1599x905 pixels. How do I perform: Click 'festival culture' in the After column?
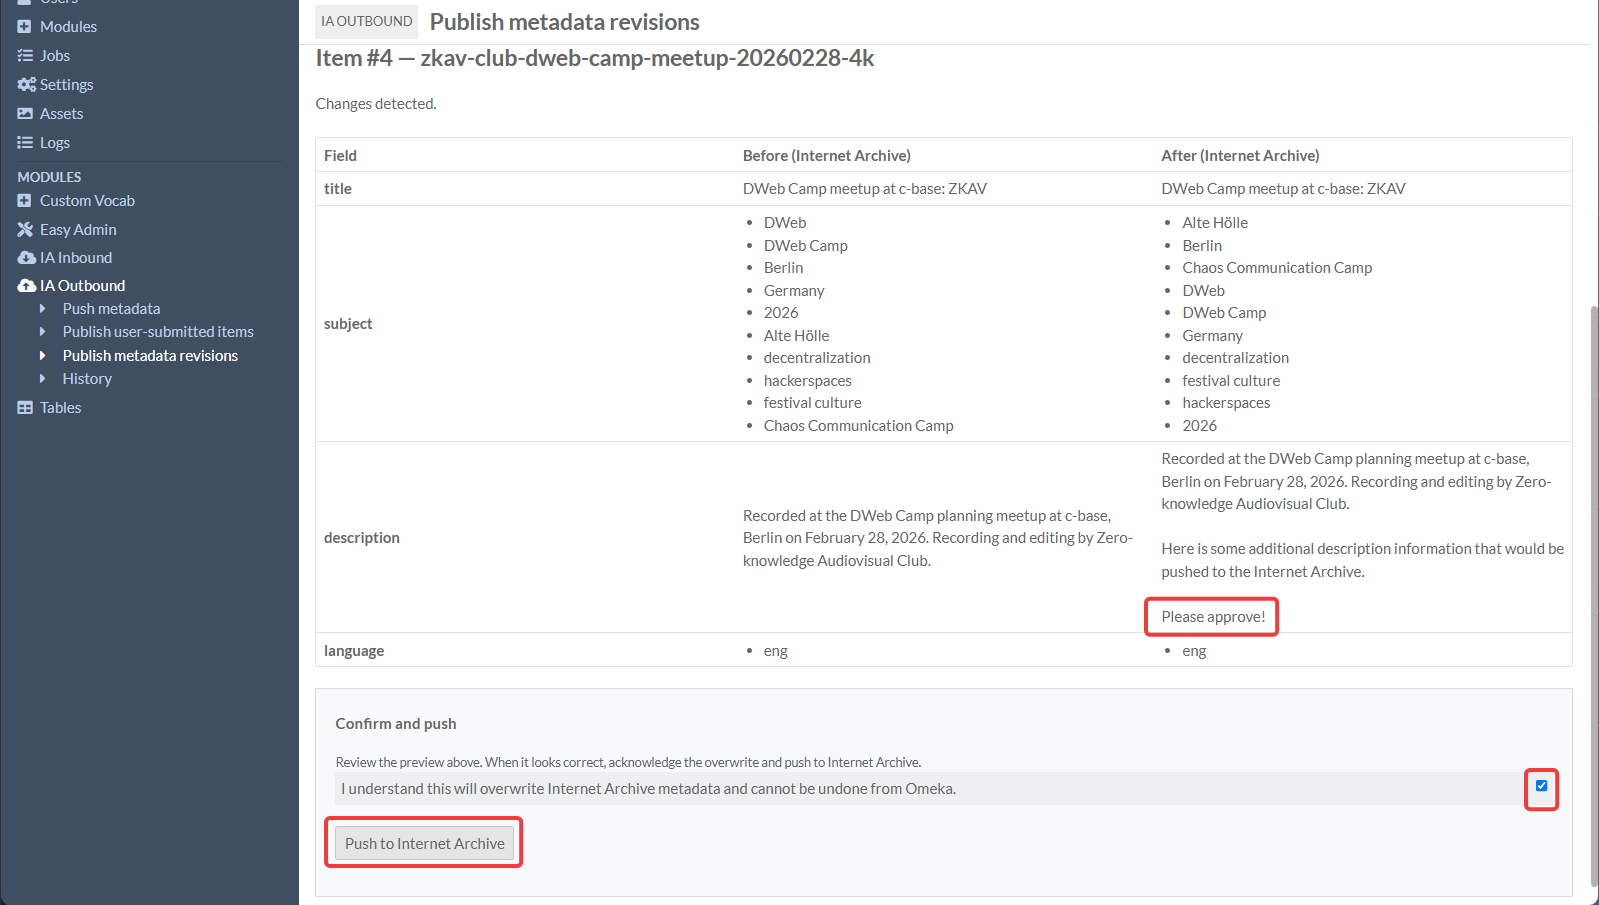(x=1231, y=381)
